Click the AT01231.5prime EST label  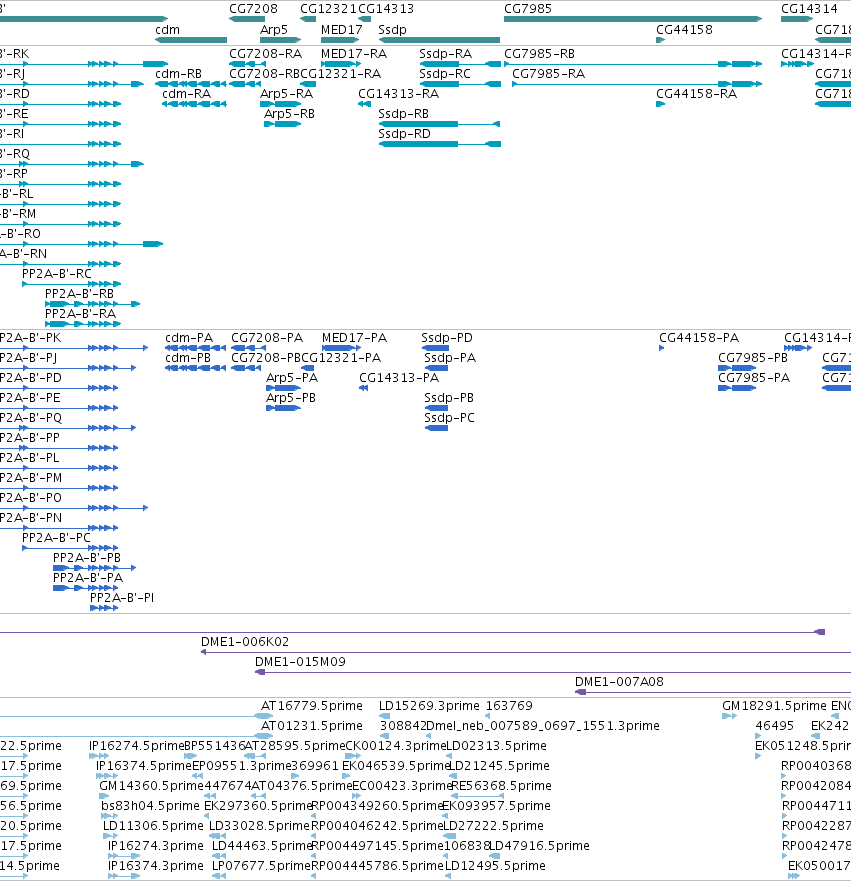coord(312,726)
